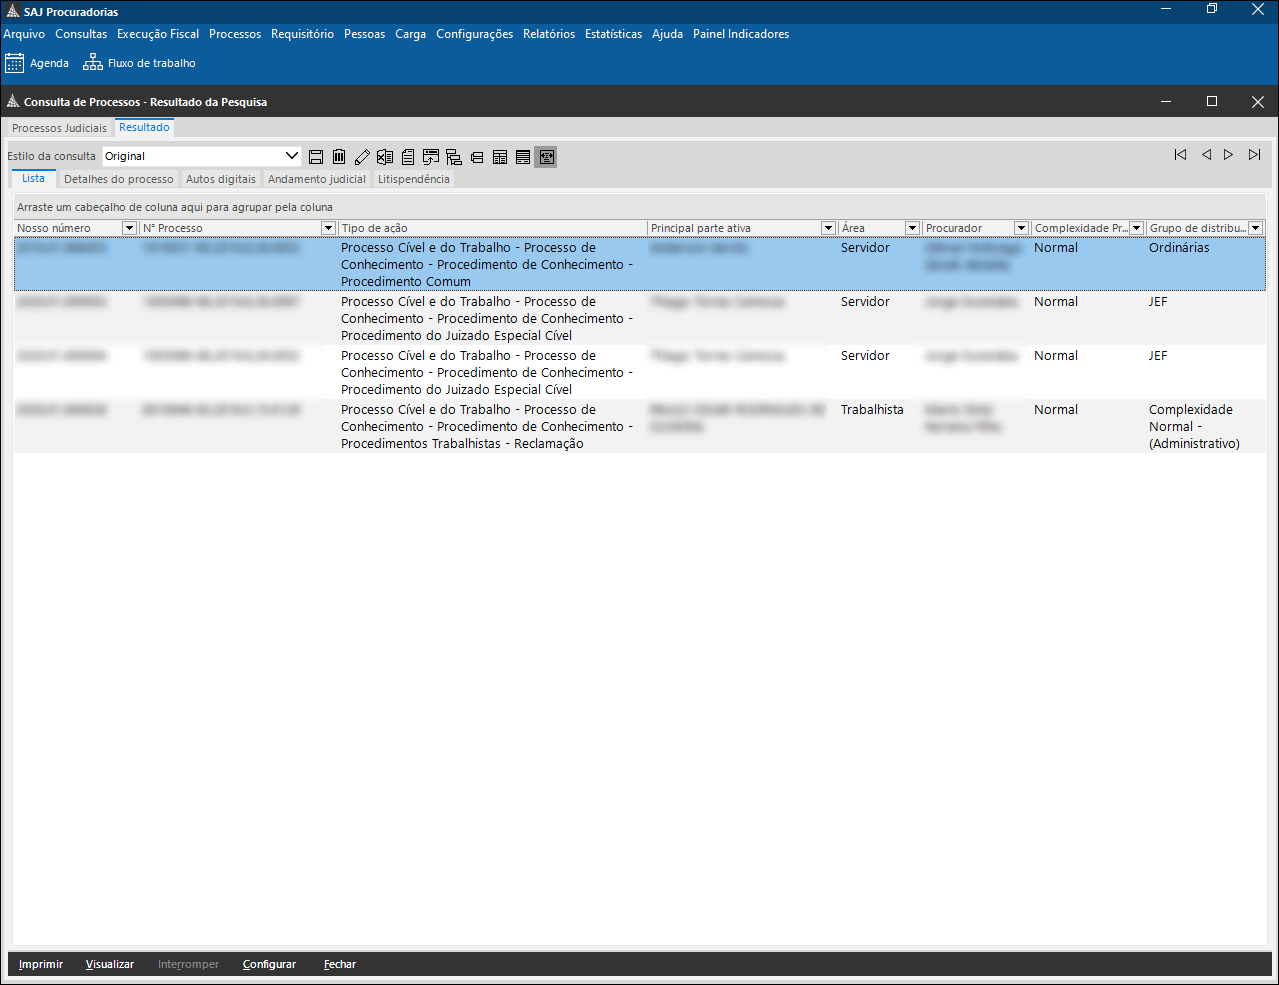Click the save query style icon

[316, 157]
